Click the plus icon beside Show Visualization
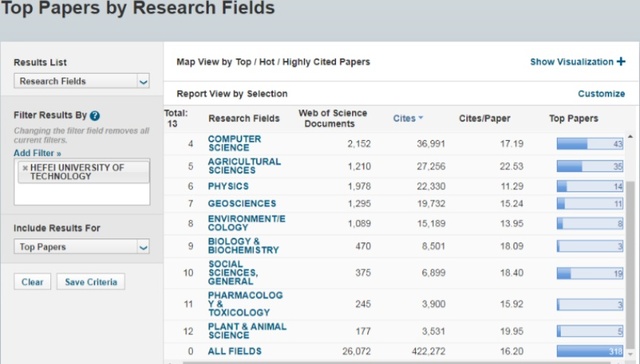Screen dimensions: 640x364 [621, 62]
